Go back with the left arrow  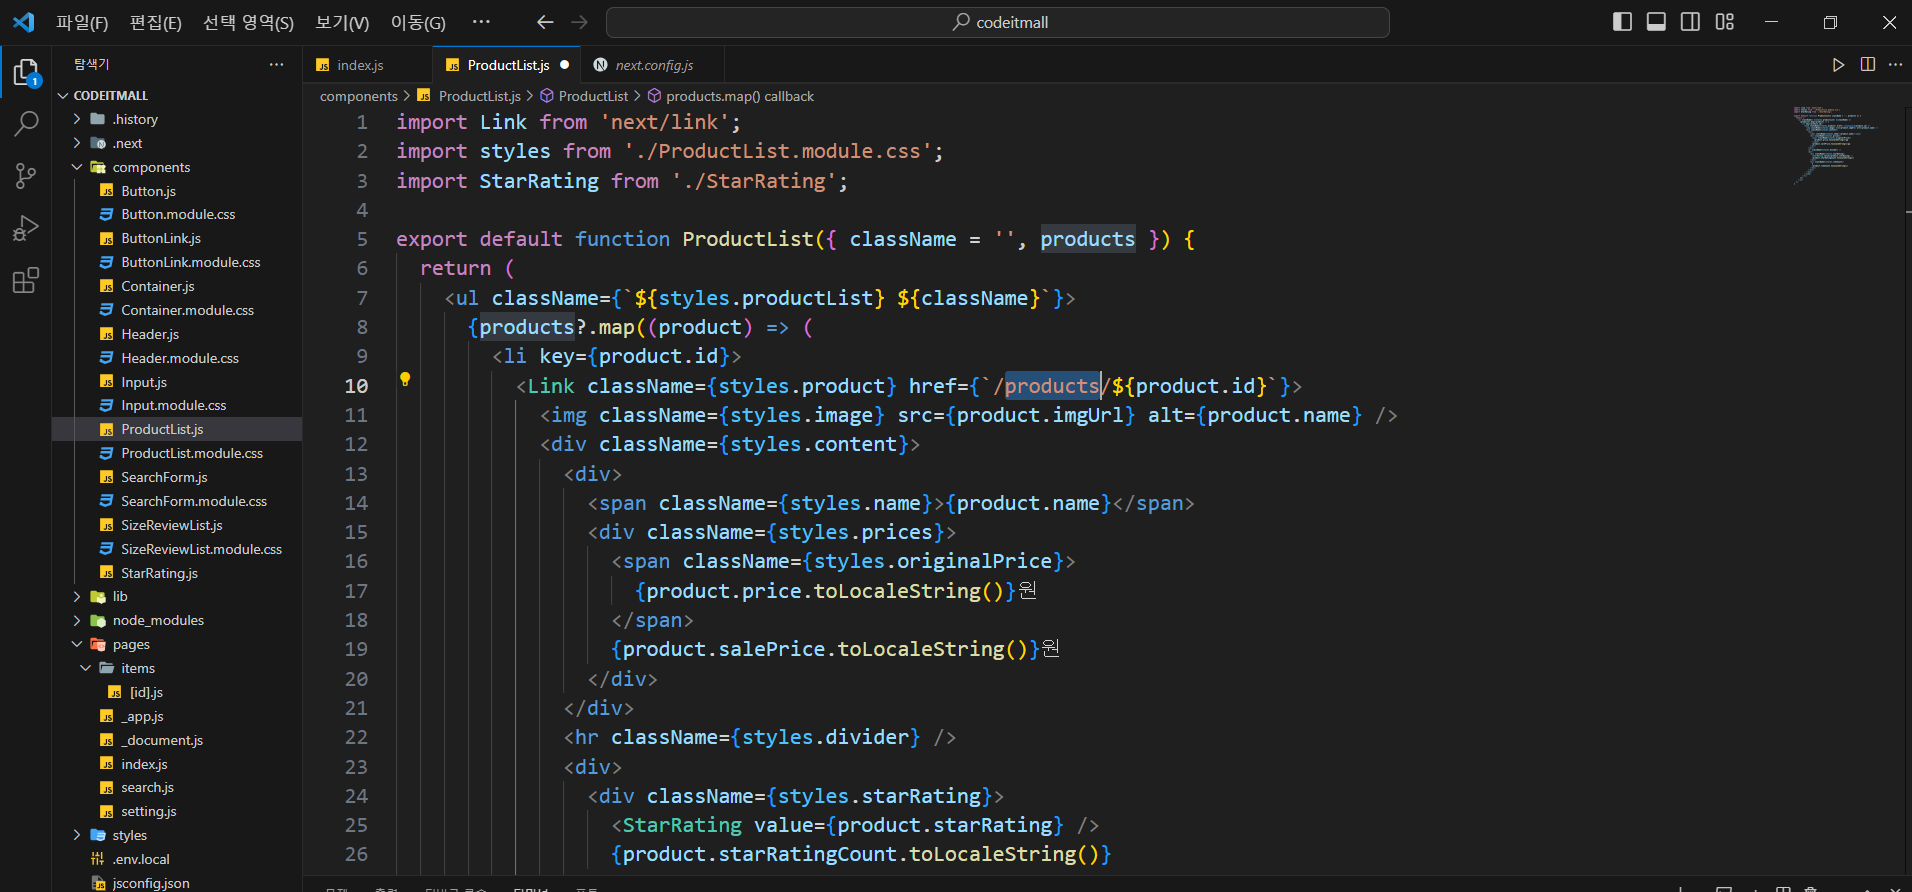(x=545, y=22)
